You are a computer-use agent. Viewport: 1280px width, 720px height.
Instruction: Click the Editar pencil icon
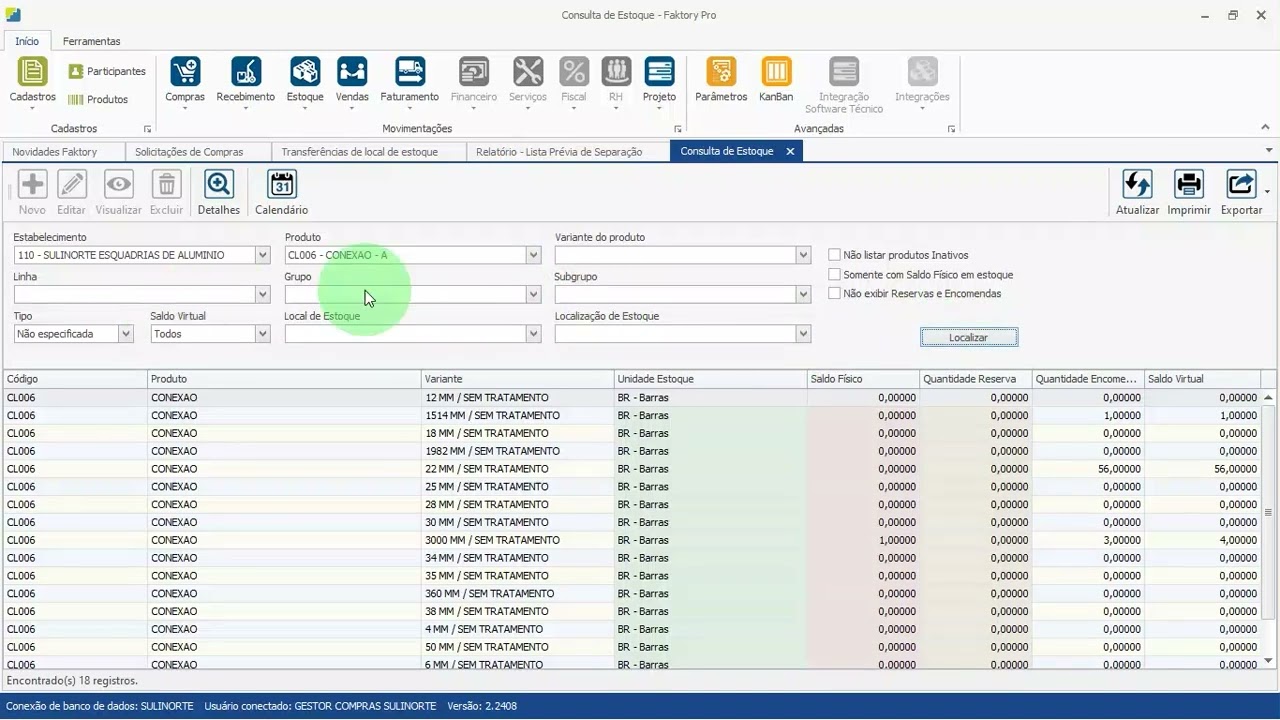point(71,185)
